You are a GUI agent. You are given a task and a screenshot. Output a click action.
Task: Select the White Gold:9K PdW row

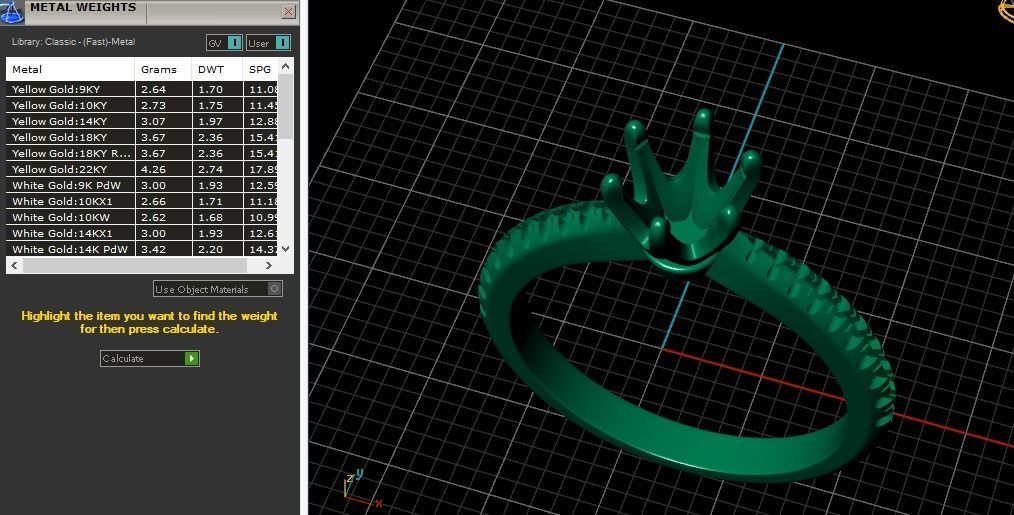[x=142, y=185]
